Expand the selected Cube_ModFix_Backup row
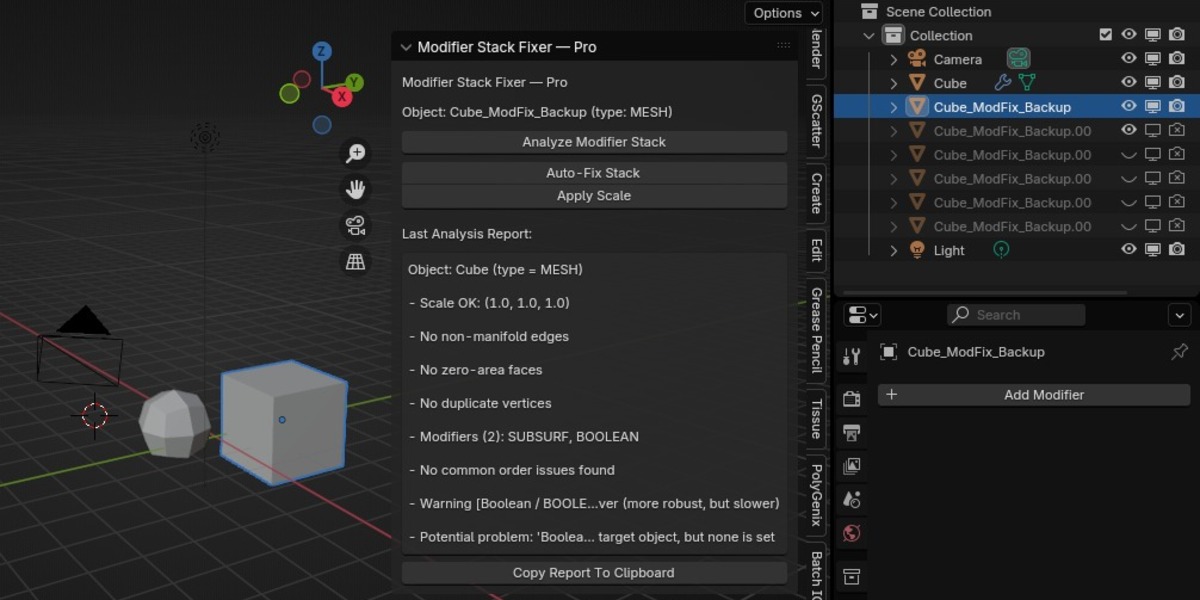1200x600 pixels. 894,107
